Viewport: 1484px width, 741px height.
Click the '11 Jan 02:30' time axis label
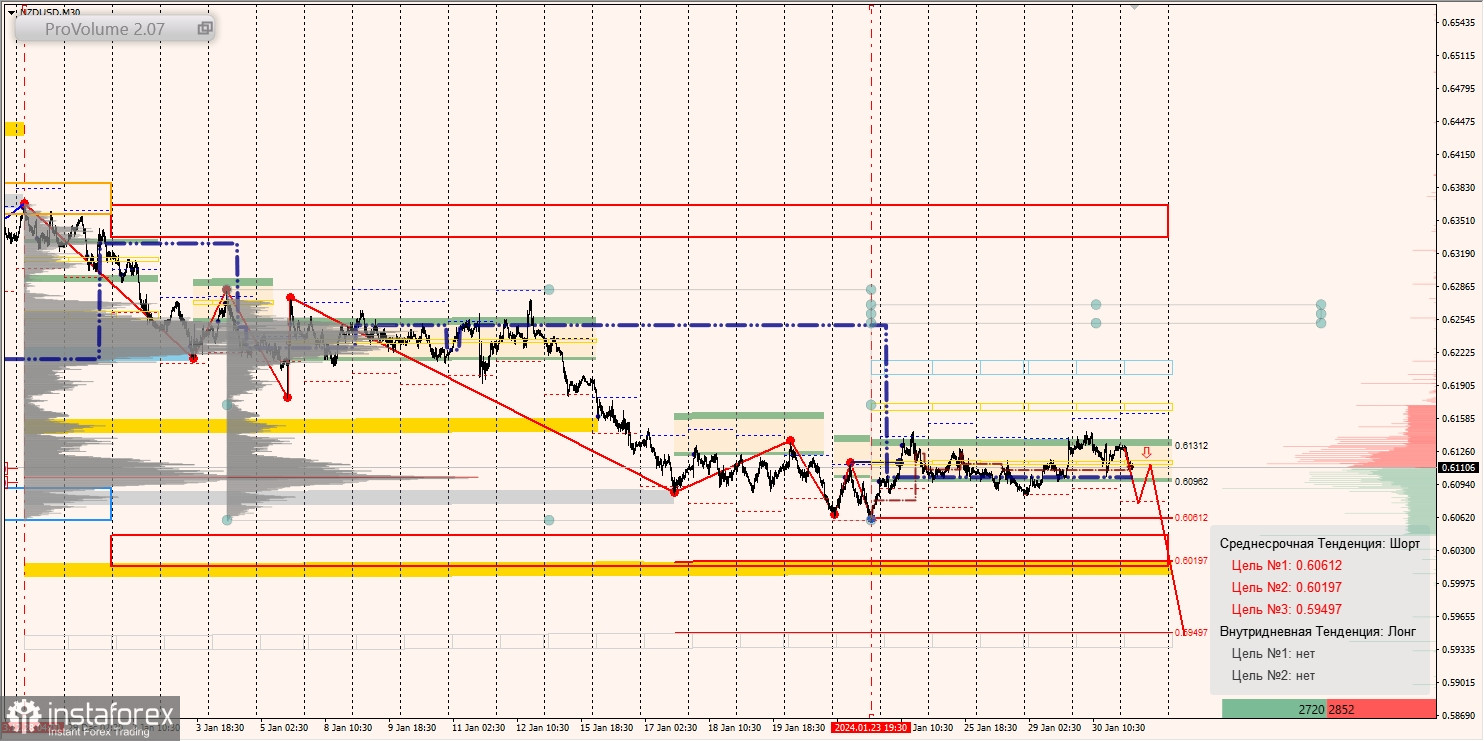click(x=477, y=727)
